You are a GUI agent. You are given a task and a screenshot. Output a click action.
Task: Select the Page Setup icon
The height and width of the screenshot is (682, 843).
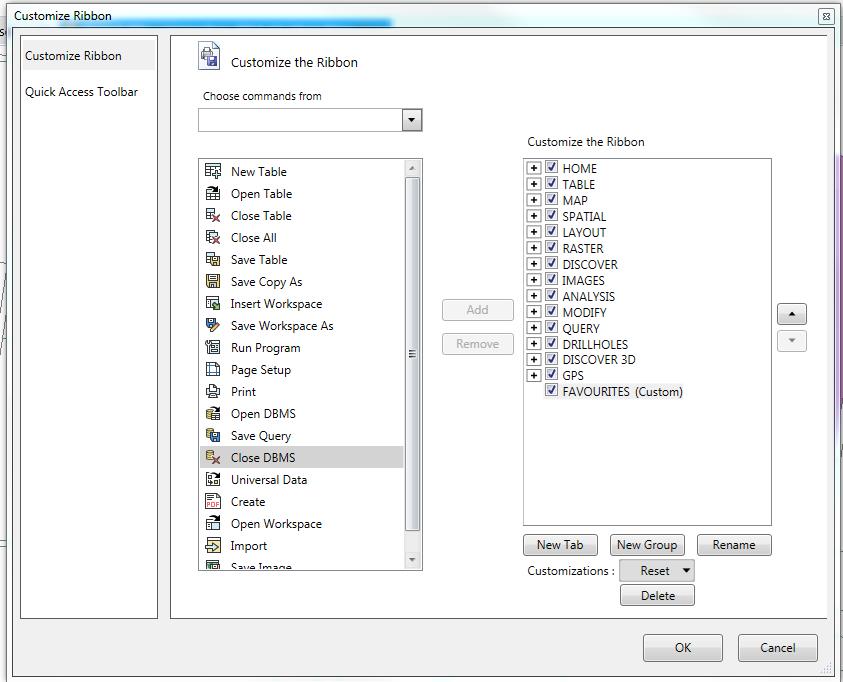click(x=213, y=369)
